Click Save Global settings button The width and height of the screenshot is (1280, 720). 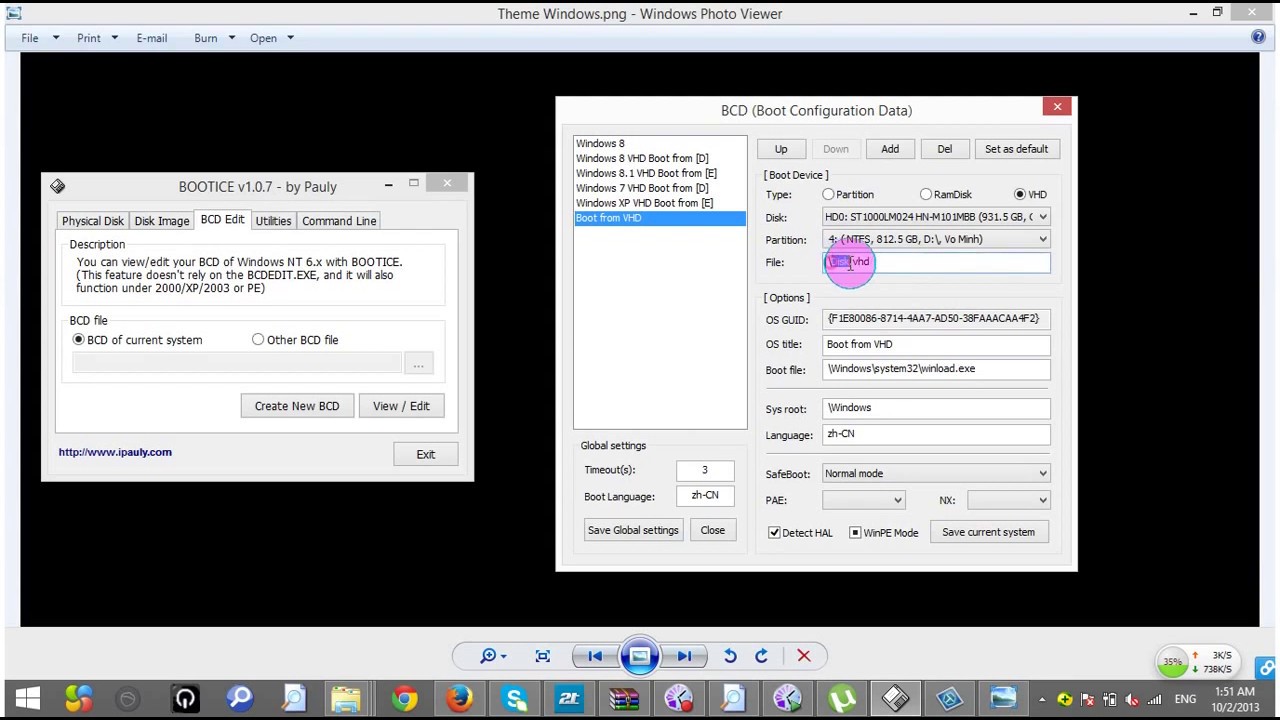coord(633,530)
